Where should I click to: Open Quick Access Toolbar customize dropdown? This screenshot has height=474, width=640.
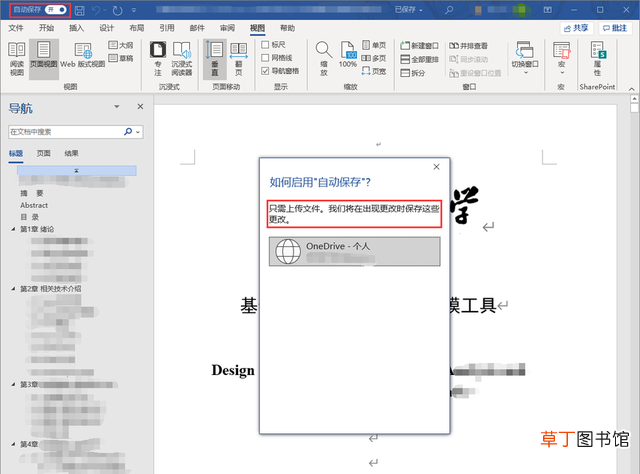(x=134, y=10)
